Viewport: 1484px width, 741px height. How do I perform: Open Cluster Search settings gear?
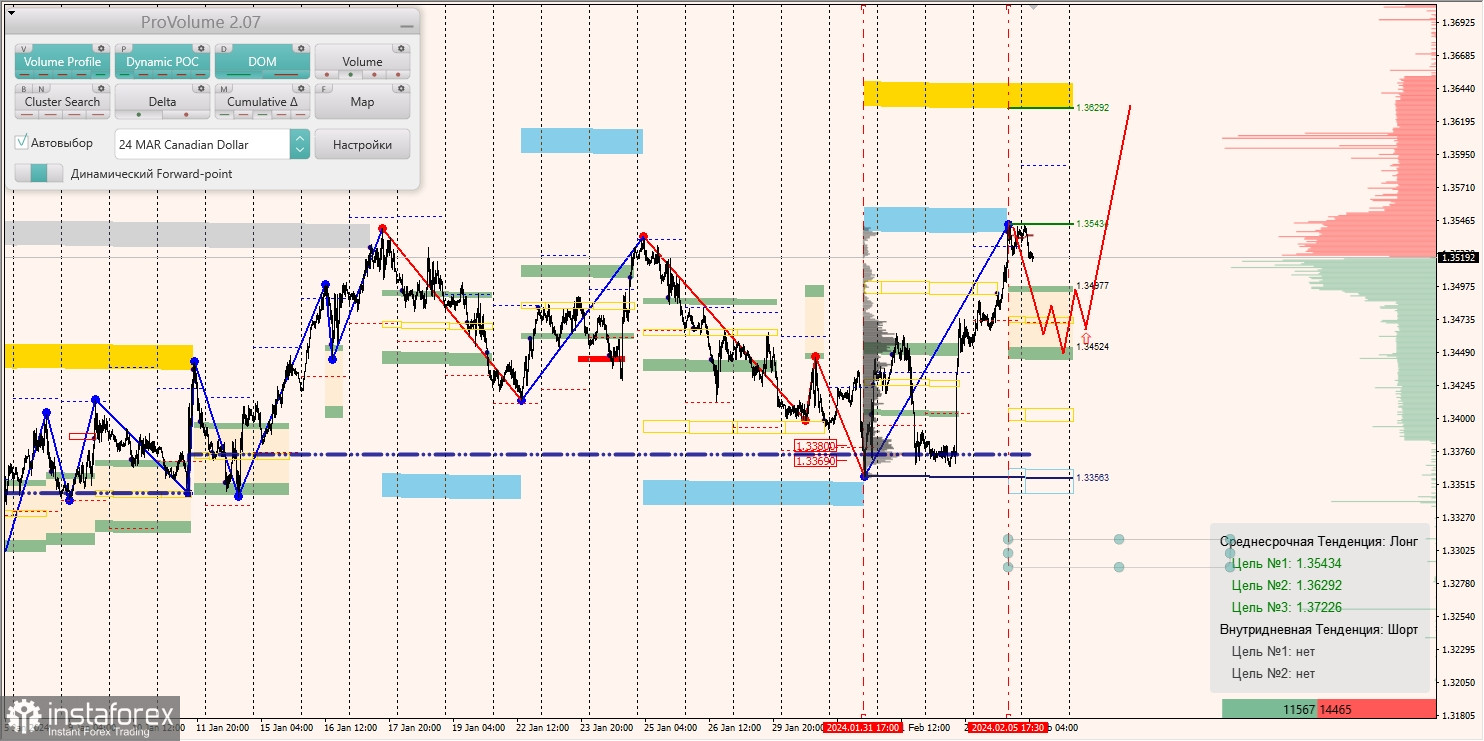(101, 88)
